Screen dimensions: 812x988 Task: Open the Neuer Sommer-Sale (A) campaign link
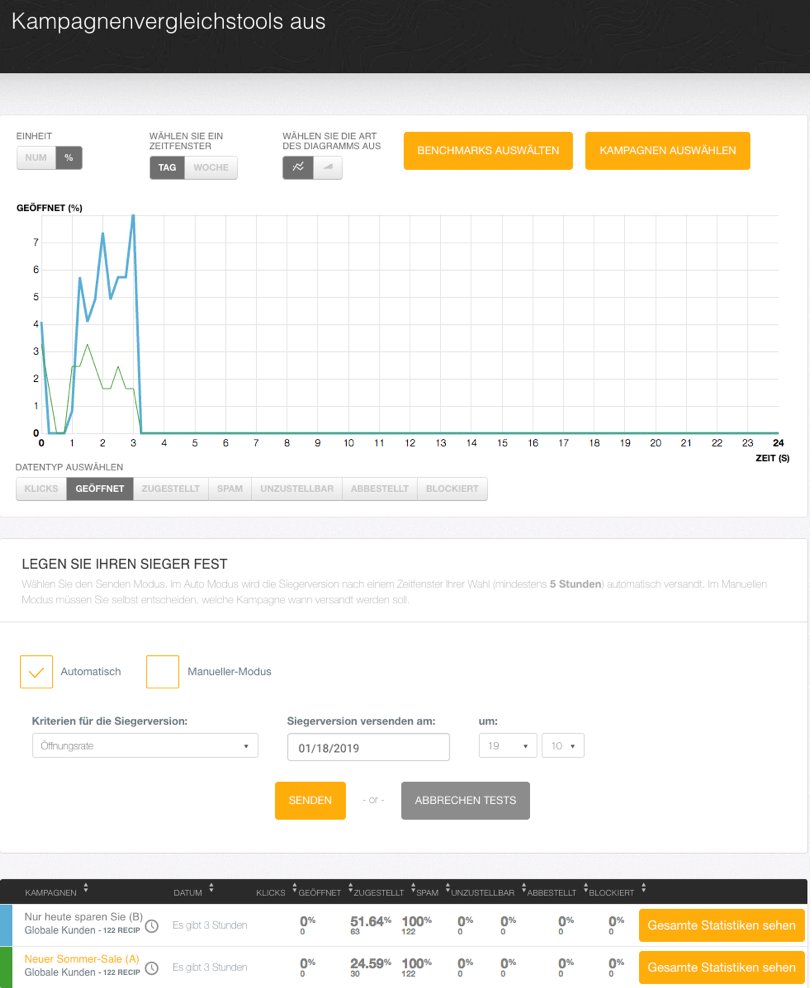82,959
